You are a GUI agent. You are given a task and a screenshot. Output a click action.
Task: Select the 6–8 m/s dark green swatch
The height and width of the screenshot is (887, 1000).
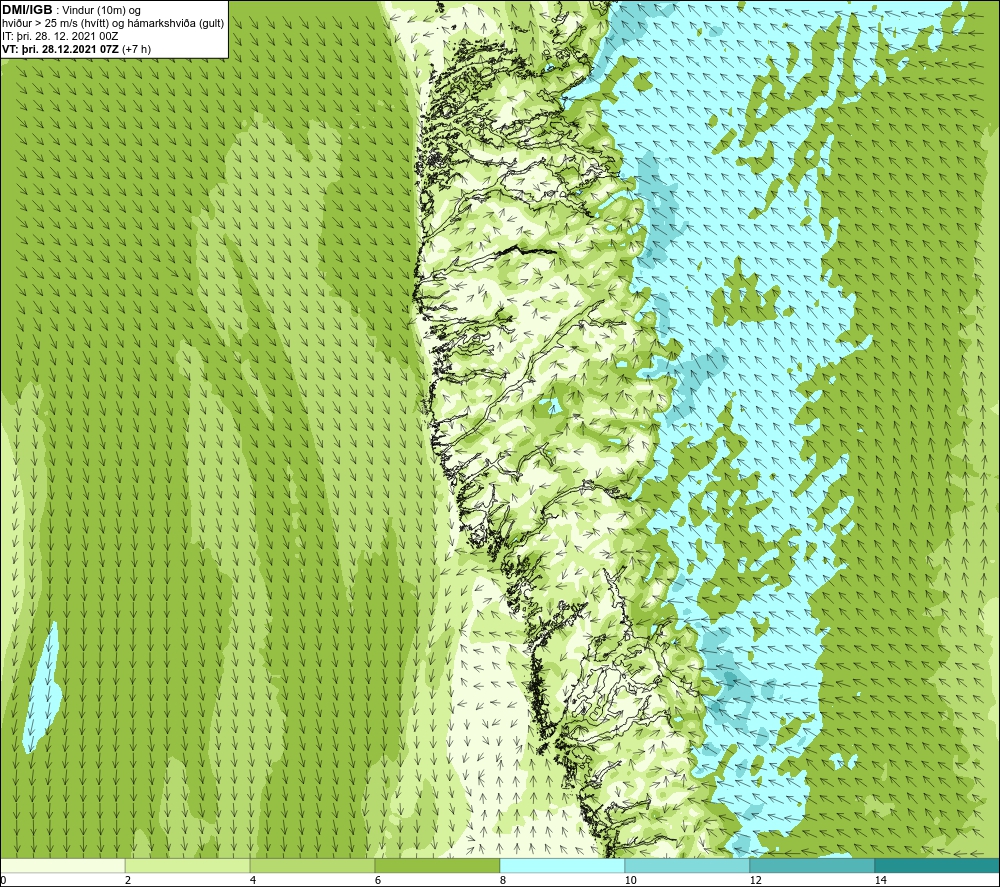(x=438, y=866)
